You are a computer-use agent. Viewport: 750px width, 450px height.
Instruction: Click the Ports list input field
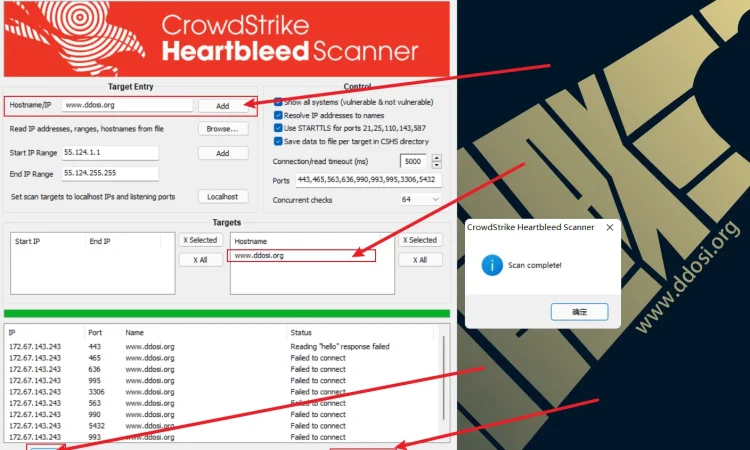pos(368,180)
